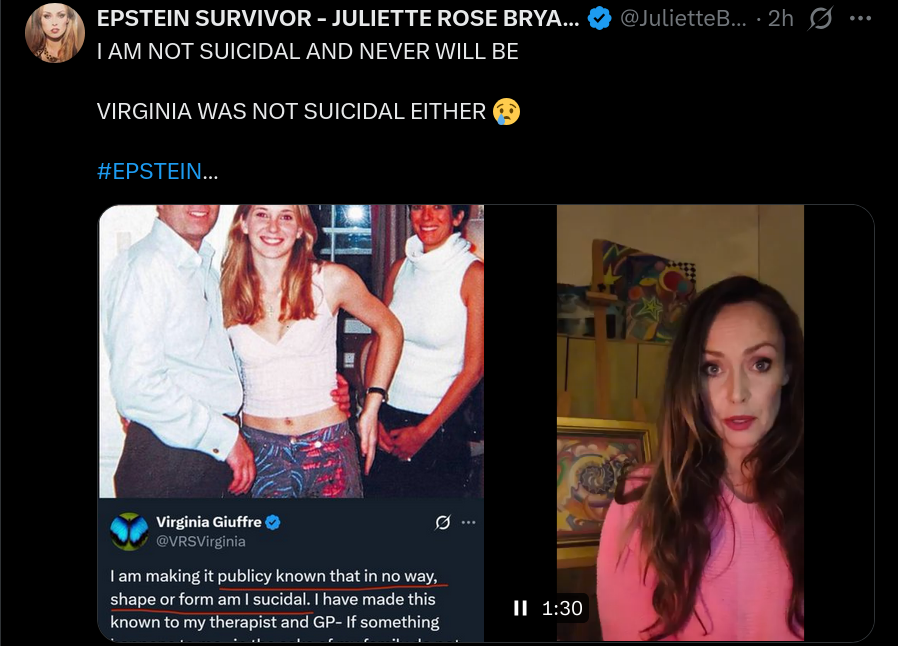This screenshot has height=646, width=898.
Task: Click the blue verified badge beside author name
Action: [x=599, y=18]
